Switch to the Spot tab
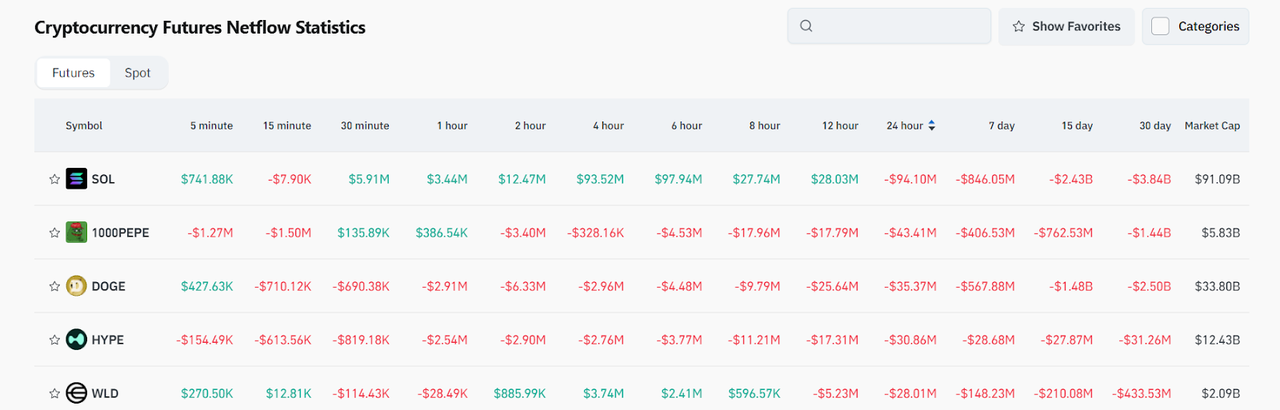The width and height of the screenshot is (1280, 410). [x=138, y=73]
